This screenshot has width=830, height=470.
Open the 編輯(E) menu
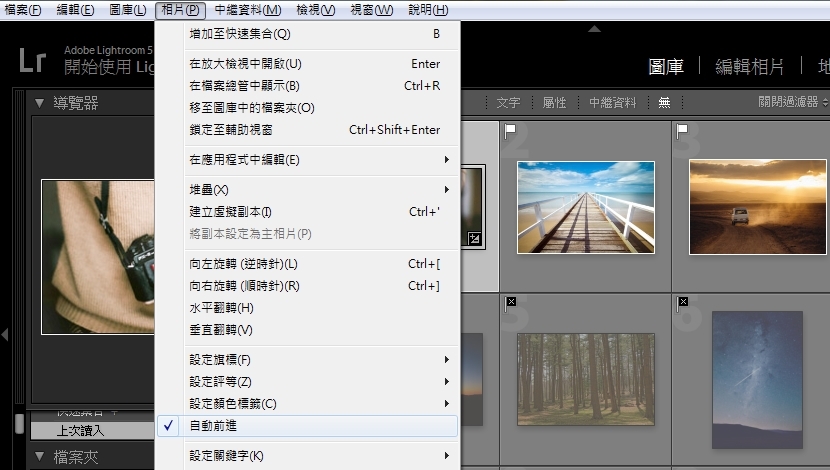[x=75, y=10]
